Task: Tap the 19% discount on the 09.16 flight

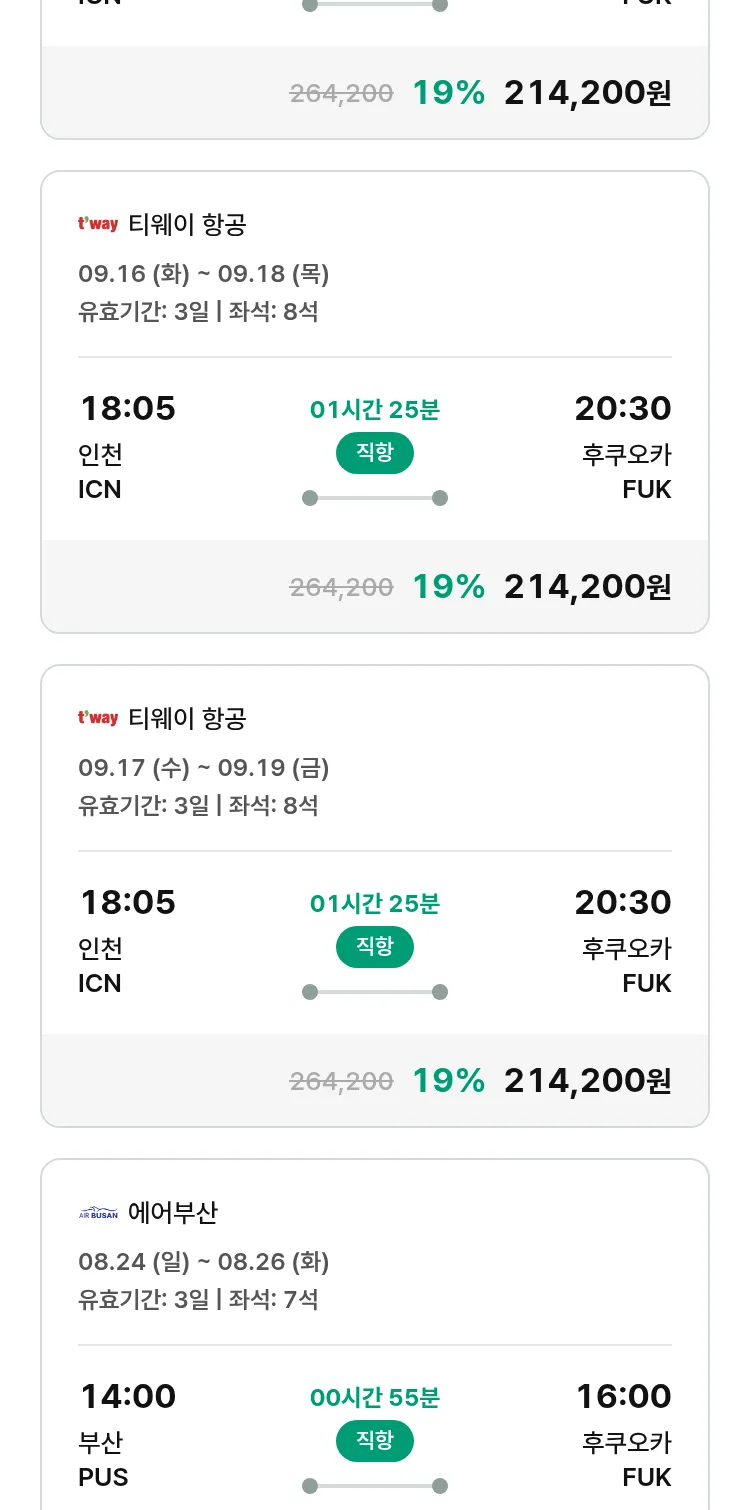Action: click(x=448, y=587)
